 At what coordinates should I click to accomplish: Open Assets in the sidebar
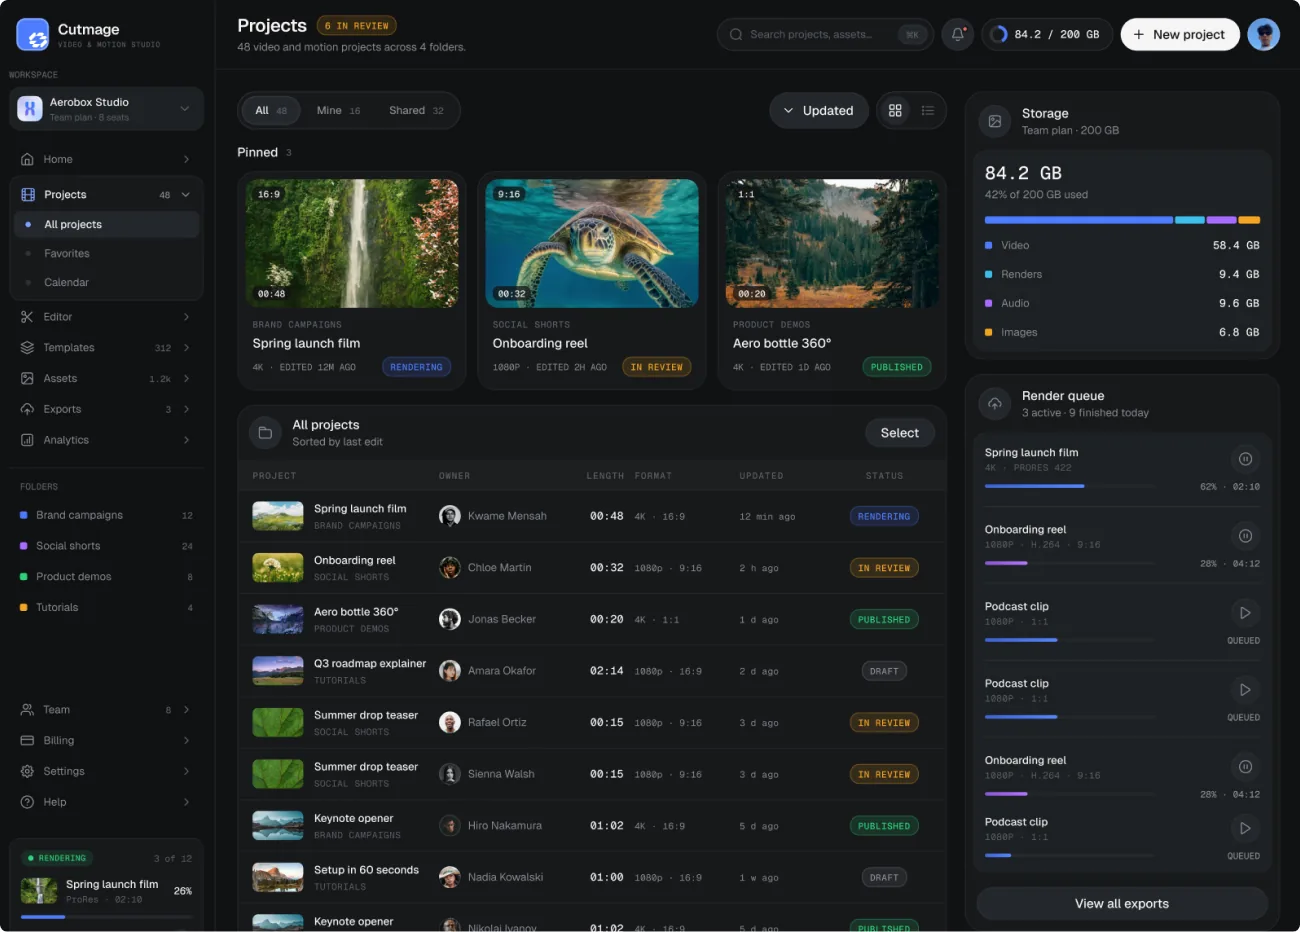[106, 379]
